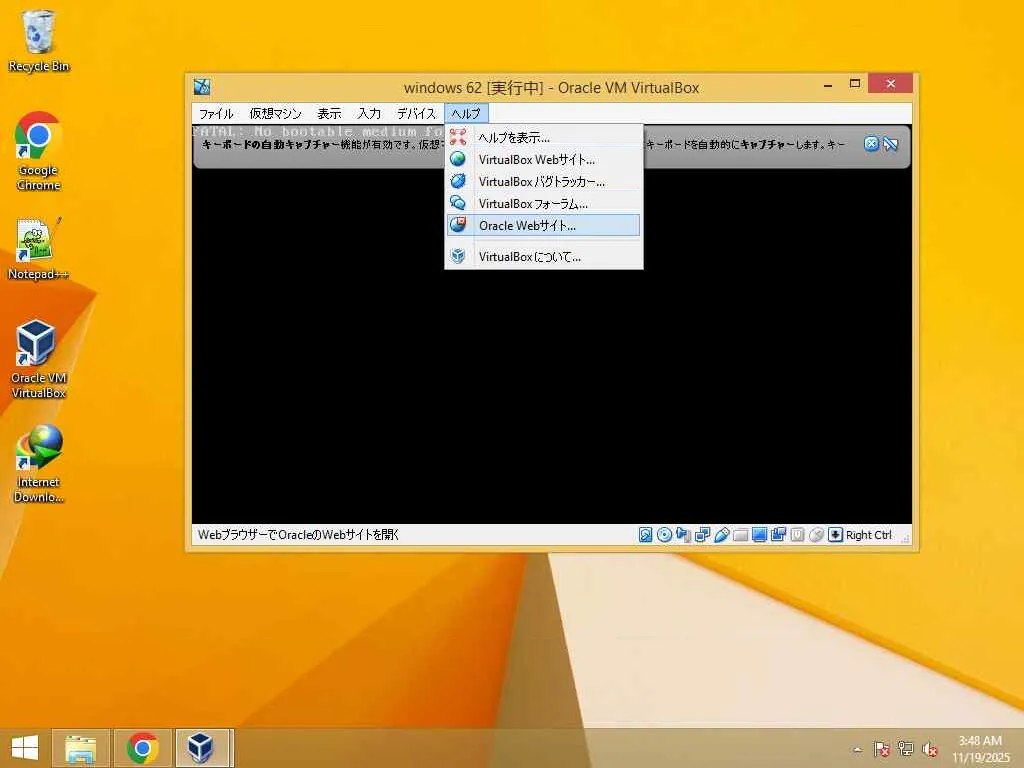Click the gray V virtualization features indicator
This screenshot has width=1024, height=768.
797,535
